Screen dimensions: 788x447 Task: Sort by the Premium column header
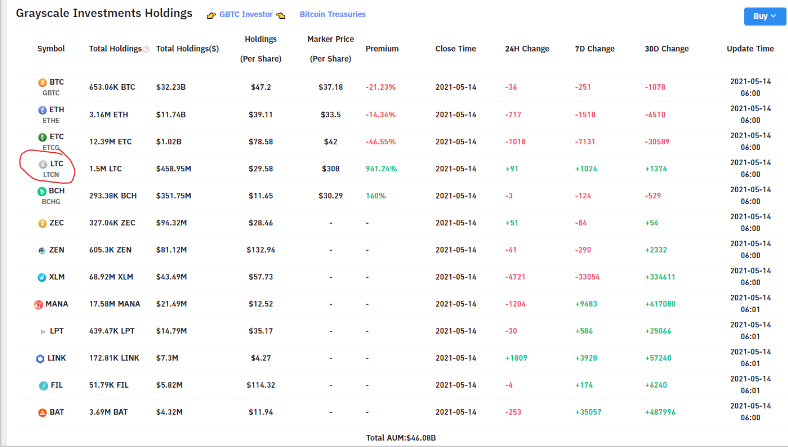[x=382, y=49]
